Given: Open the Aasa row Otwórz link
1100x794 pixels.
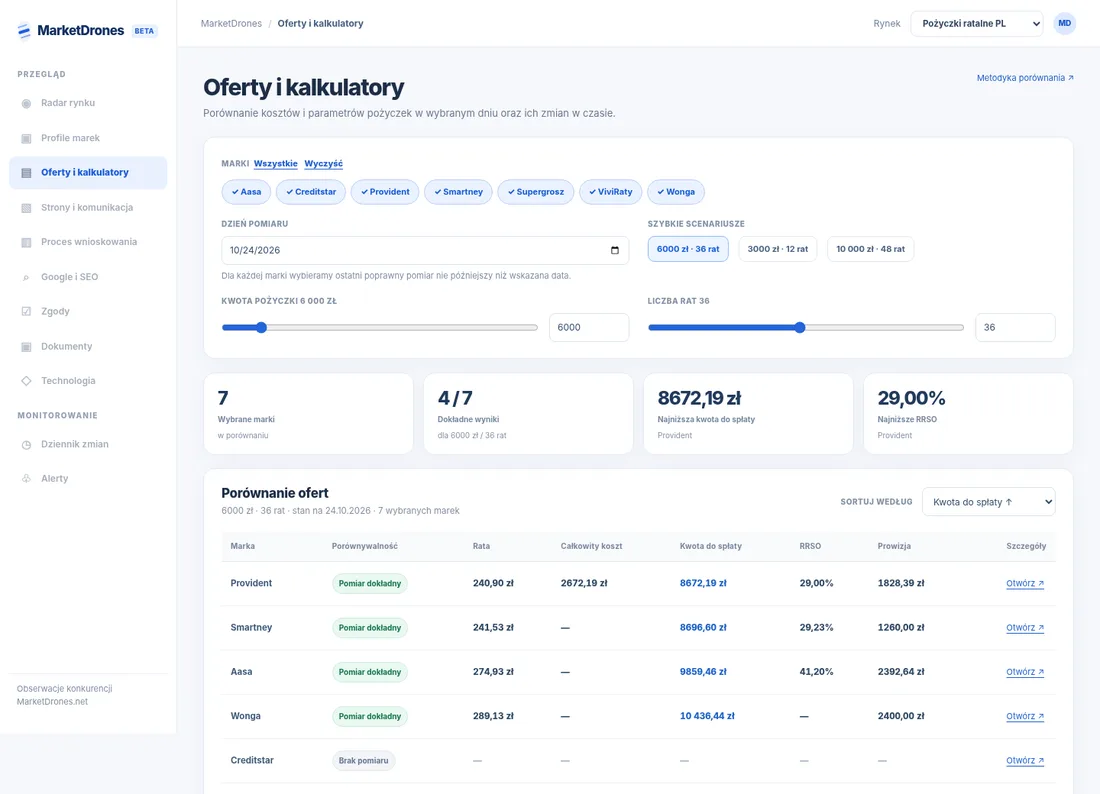Looking at the screenshot, I should pyautogui.click(x=1025, y=672).
